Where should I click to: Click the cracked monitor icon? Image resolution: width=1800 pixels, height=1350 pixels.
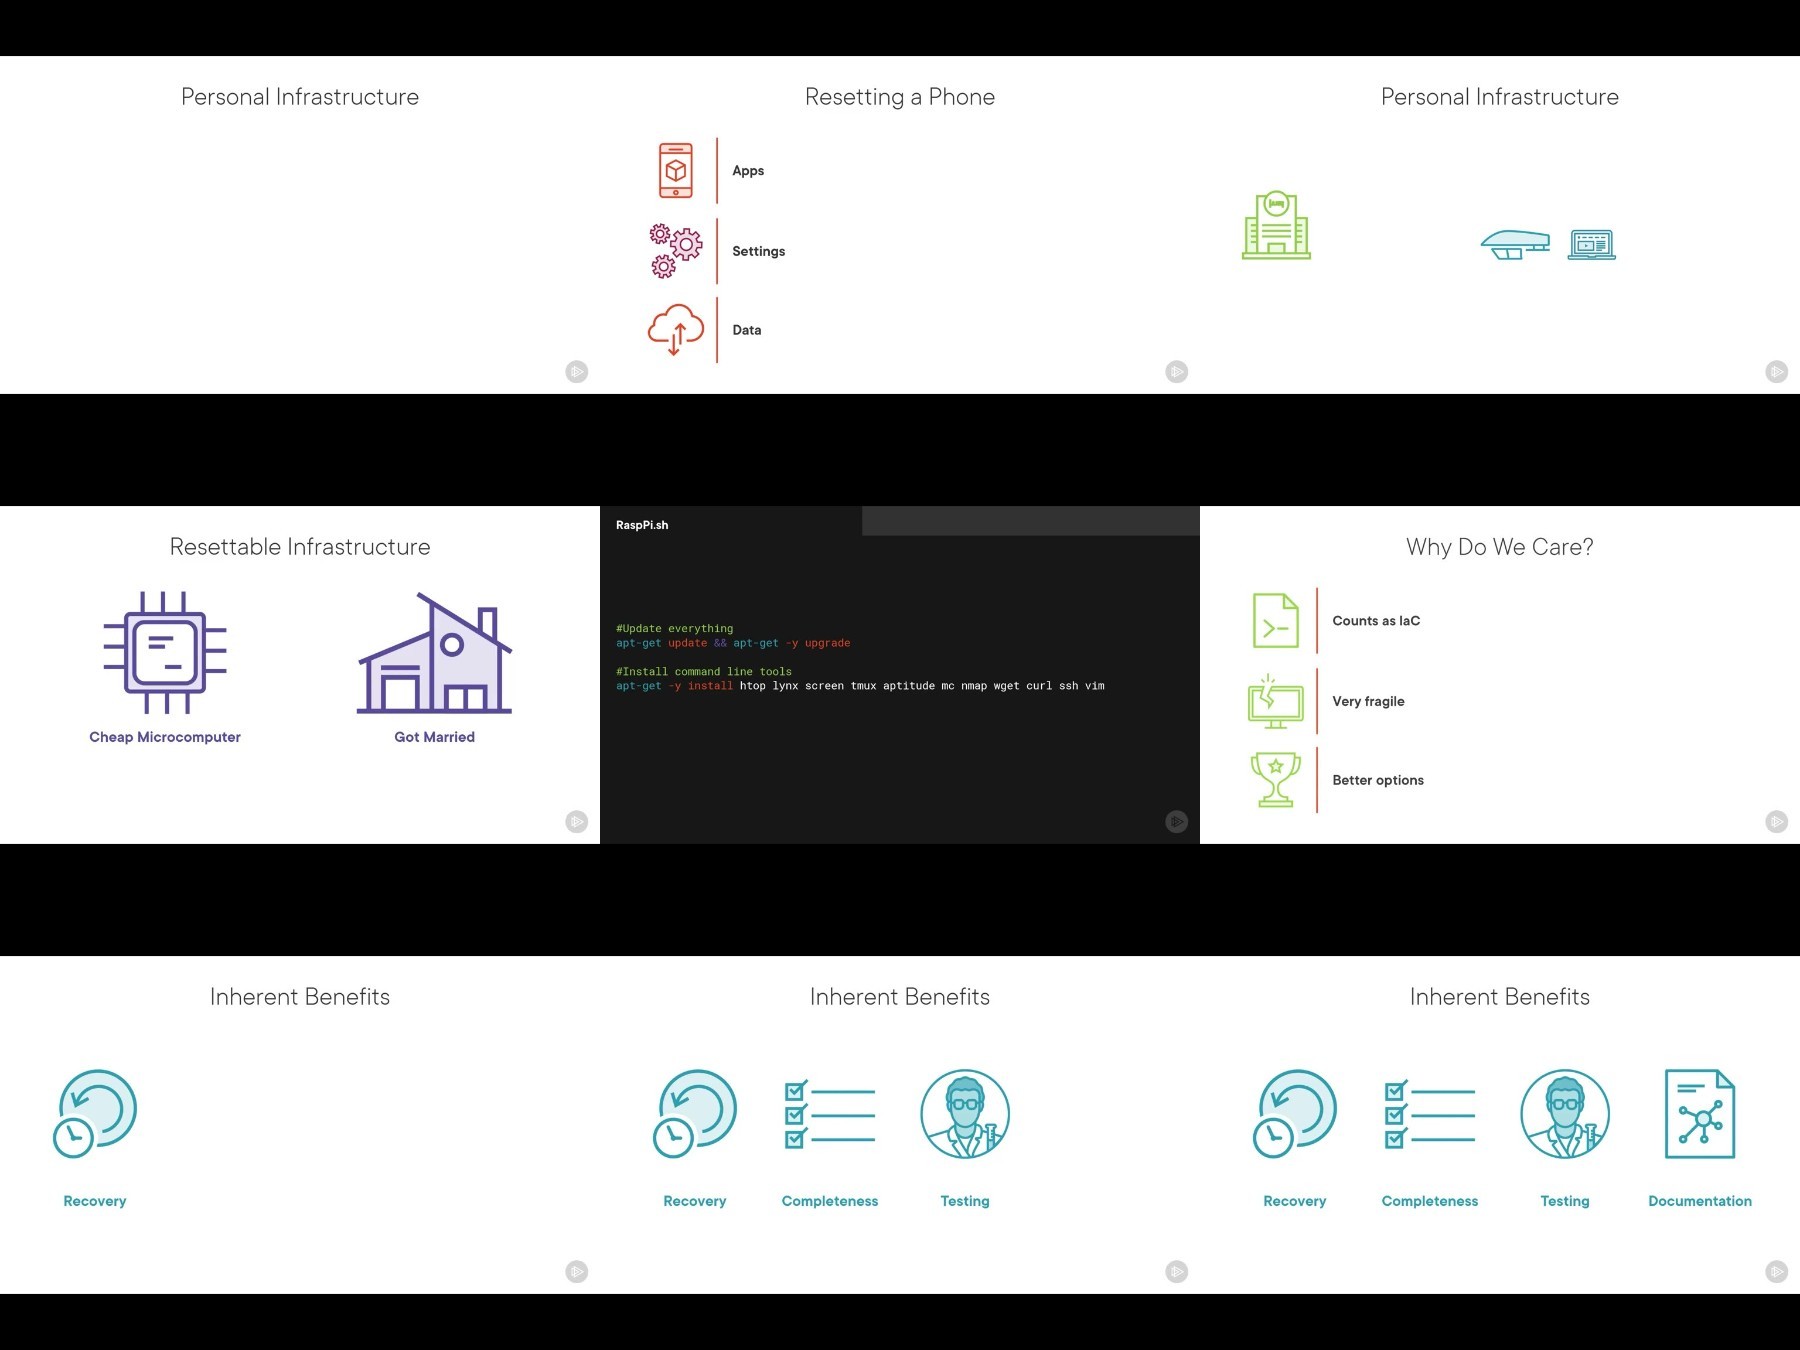(x=1276, y=700)
